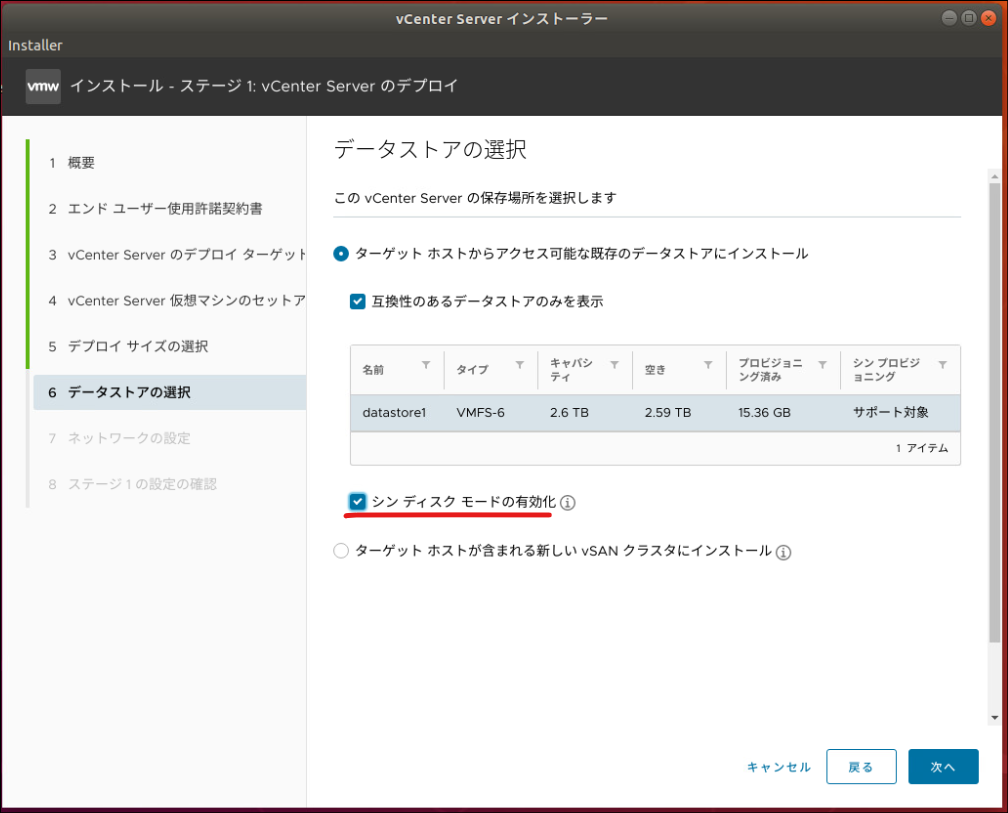This screenshot has height=813, width=1008.
Task: Go to step 2 エンド ユーザー使用許諾契約書
Action: coord(155,209)
